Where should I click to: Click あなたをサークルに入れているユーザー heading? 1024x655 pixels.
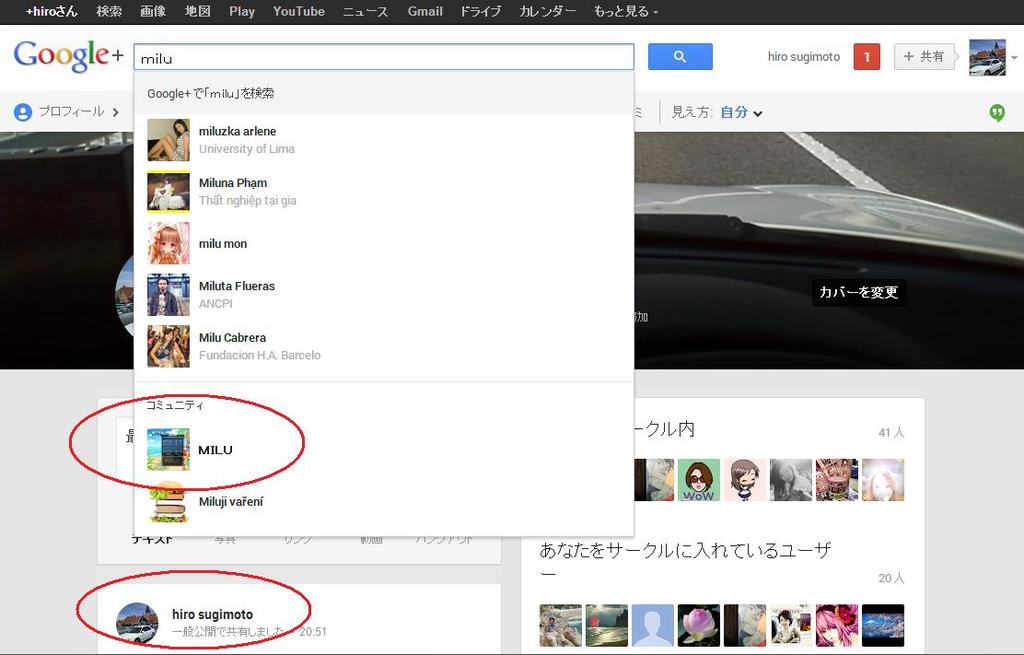click(x=685, y=561)
